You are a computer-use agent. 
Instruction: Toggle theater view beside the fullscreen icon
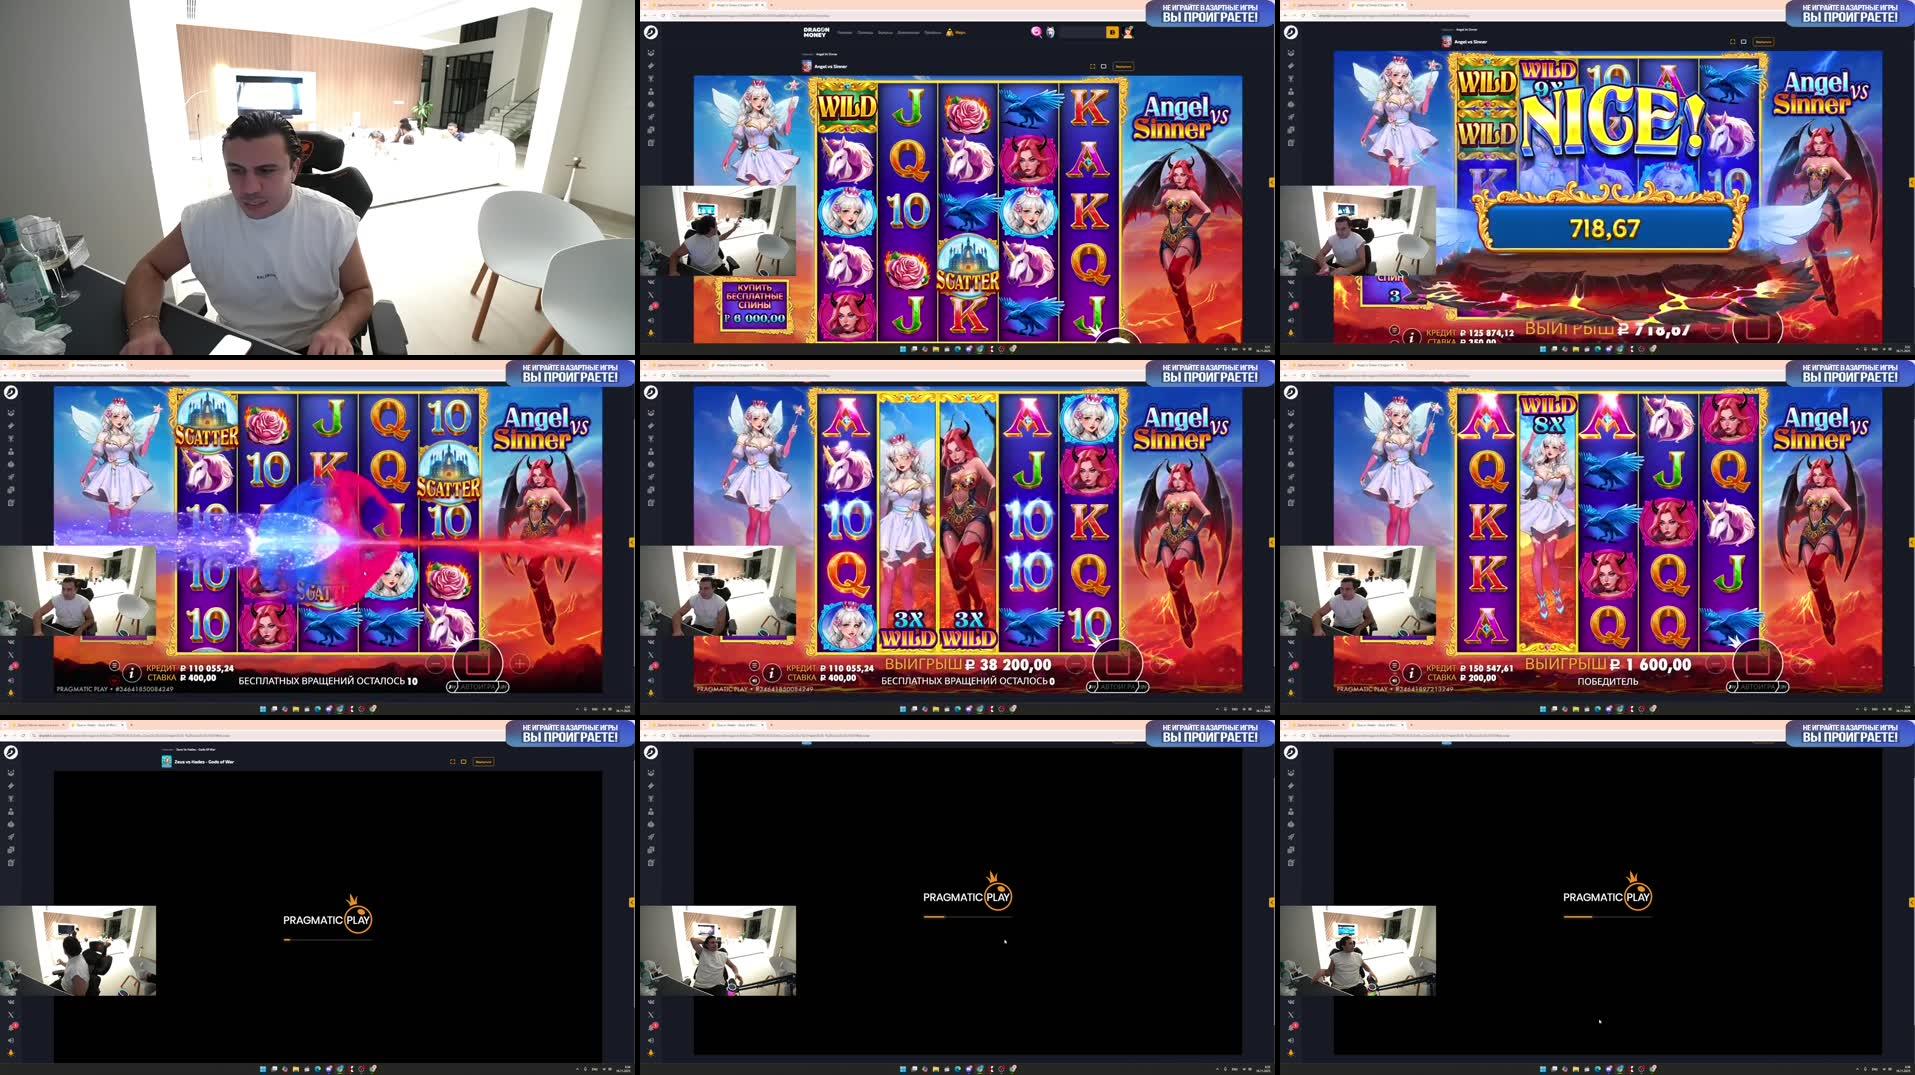point(1103,67)
